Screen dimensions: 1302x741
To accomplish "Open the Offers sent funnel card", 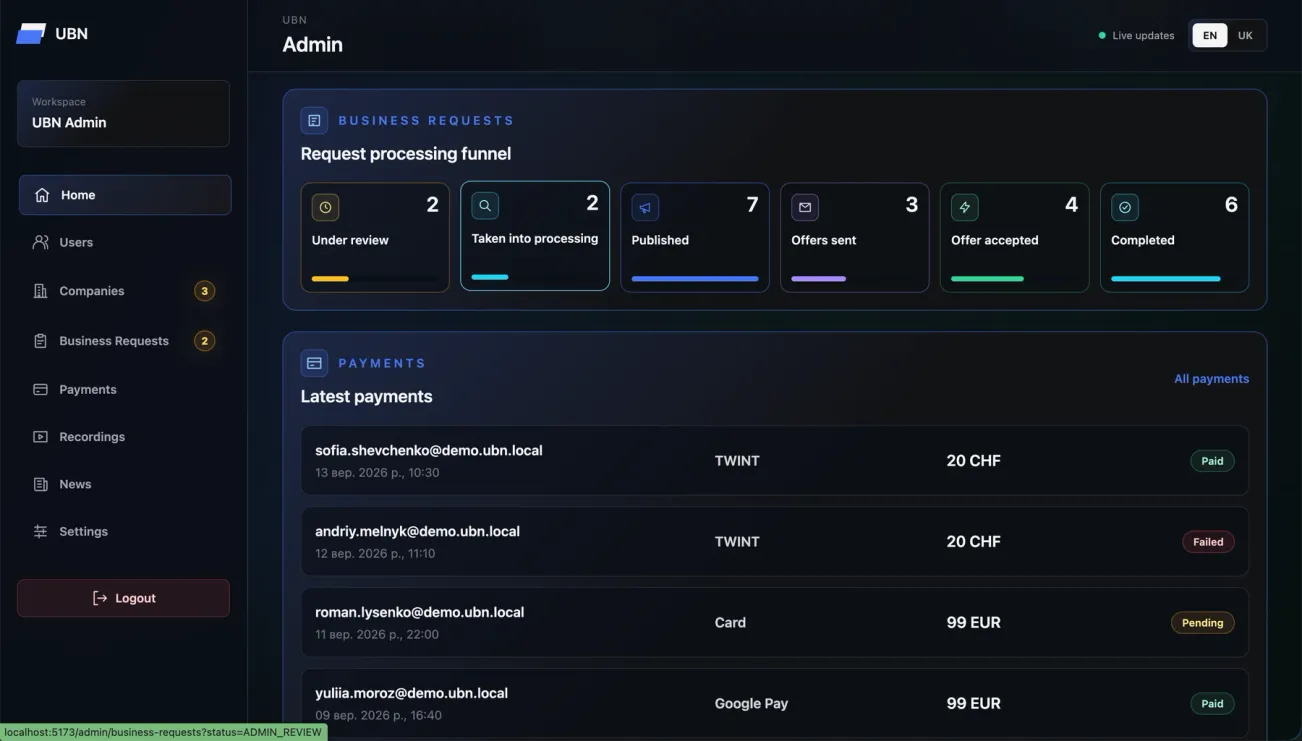I will 855,237.
